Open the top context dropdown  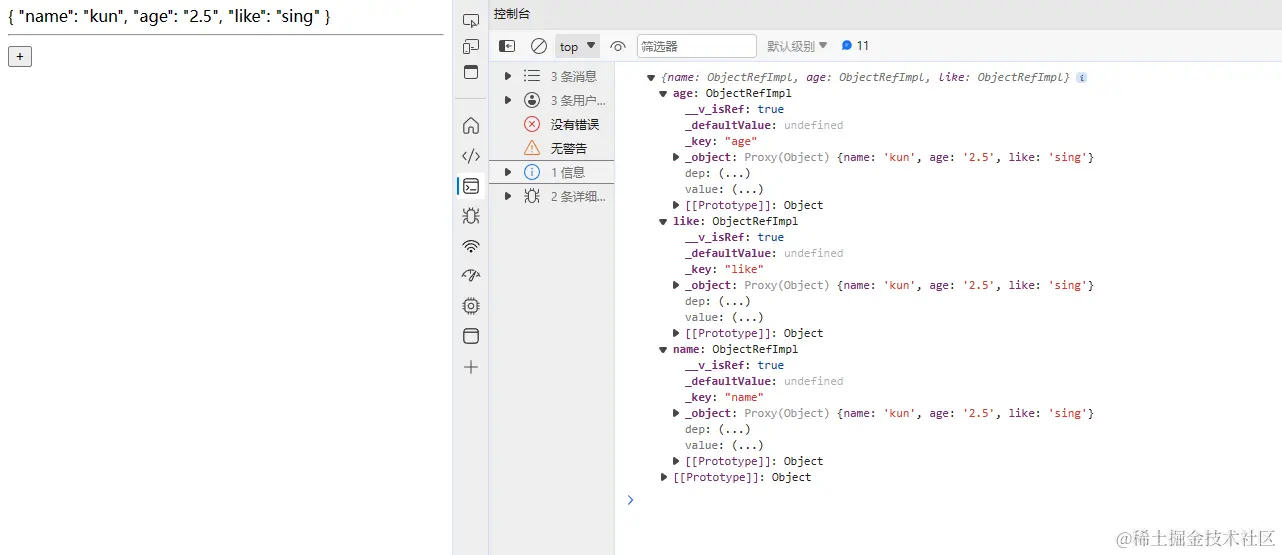coord(578,46)
